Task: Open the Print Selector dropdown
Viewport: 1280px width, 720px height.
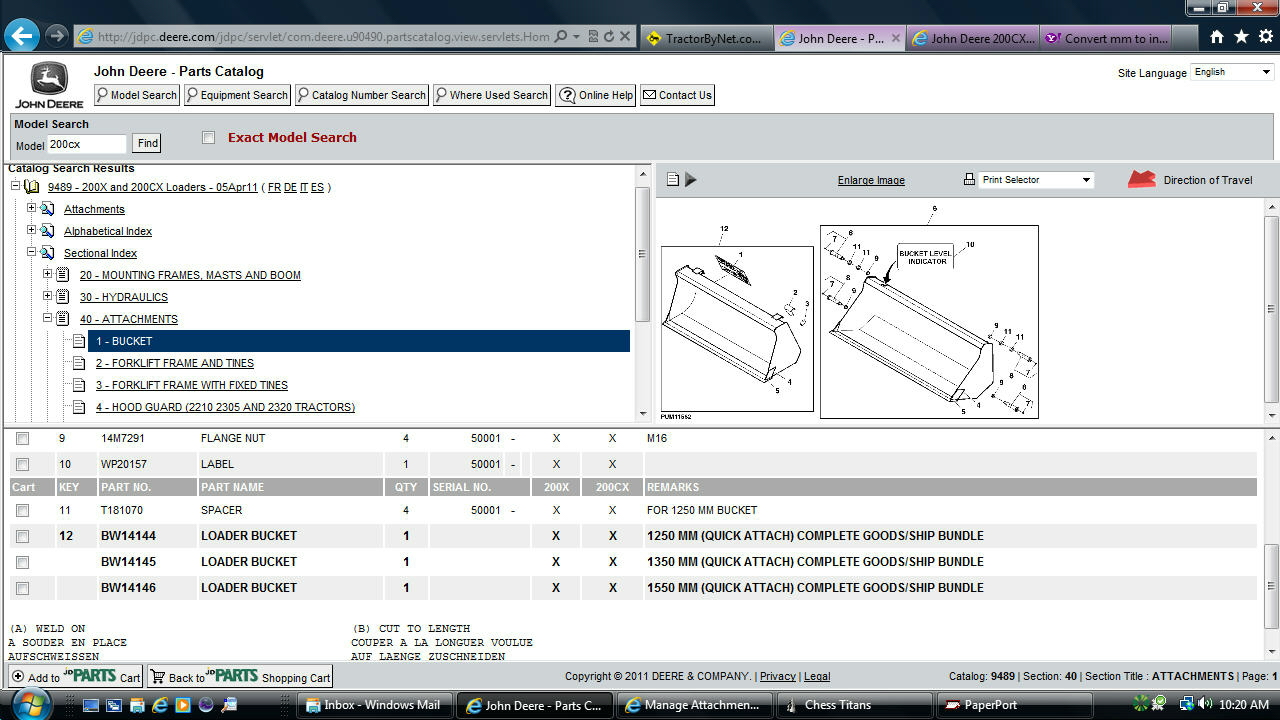Action: point(1035,180)
